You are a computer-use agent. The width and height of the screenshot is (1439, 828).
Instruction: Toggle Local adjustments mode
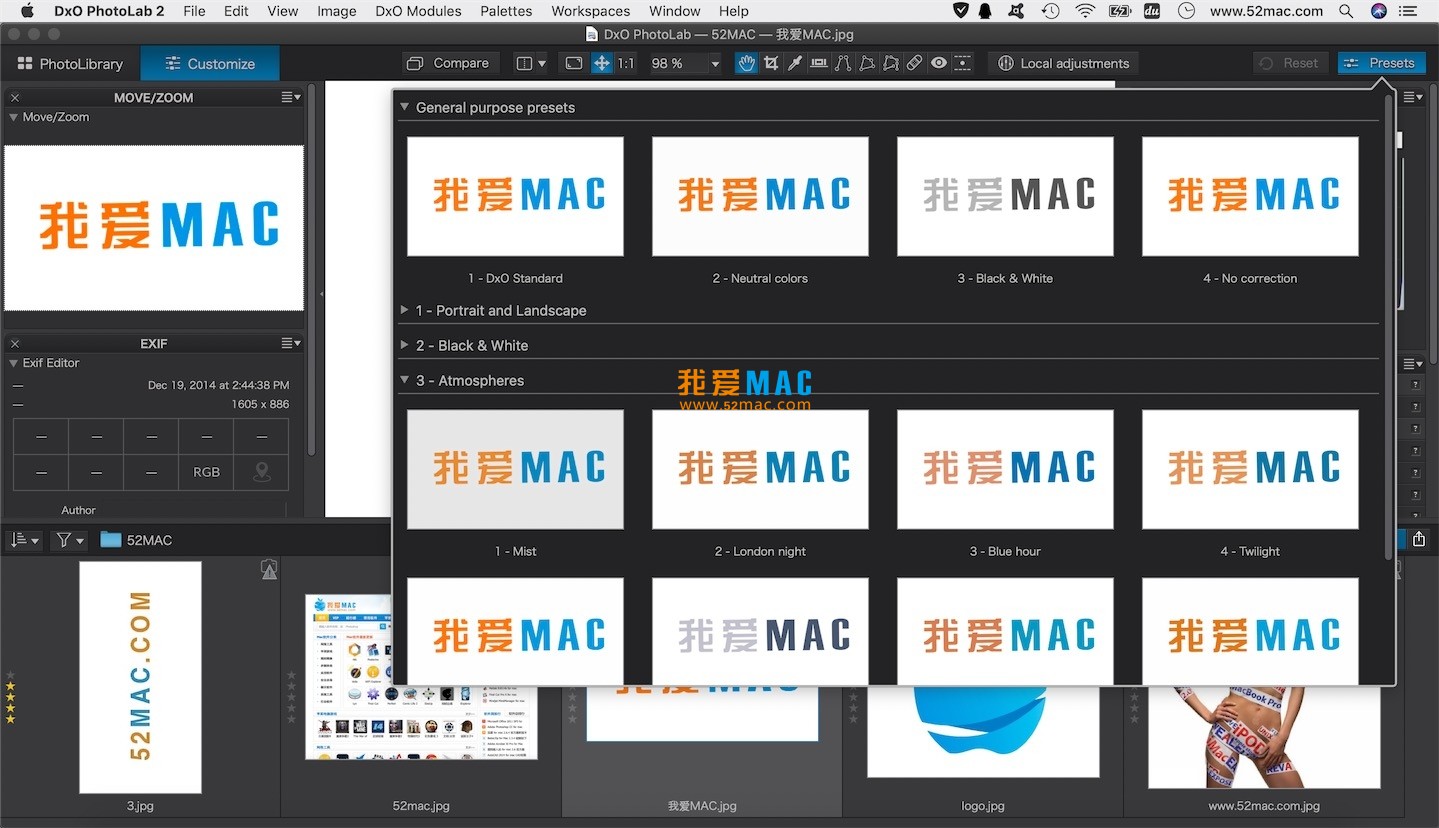tap(1063, 63)
